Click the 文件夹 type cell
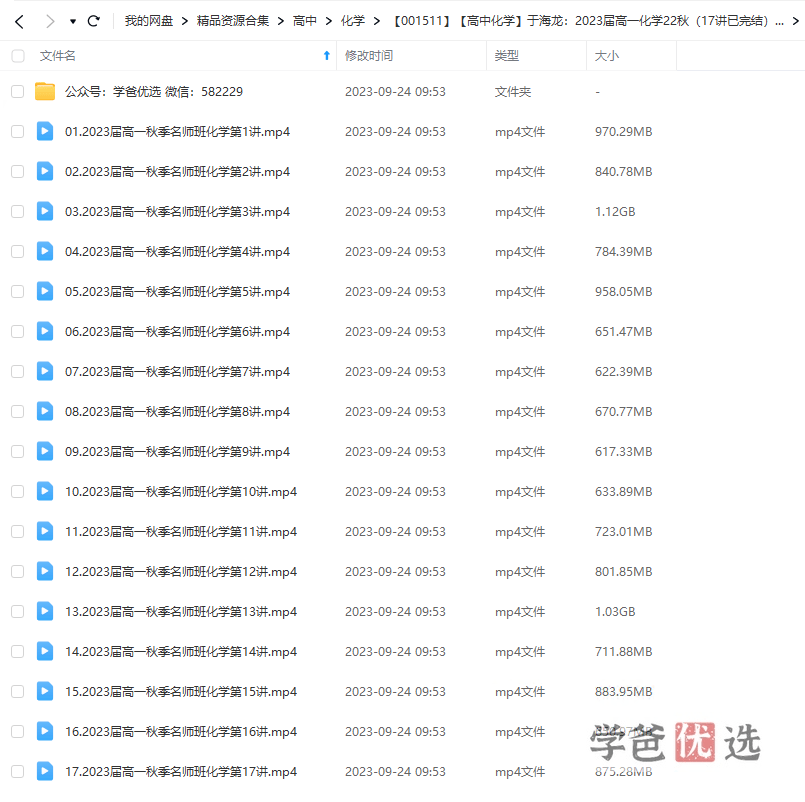 (512, 91)
